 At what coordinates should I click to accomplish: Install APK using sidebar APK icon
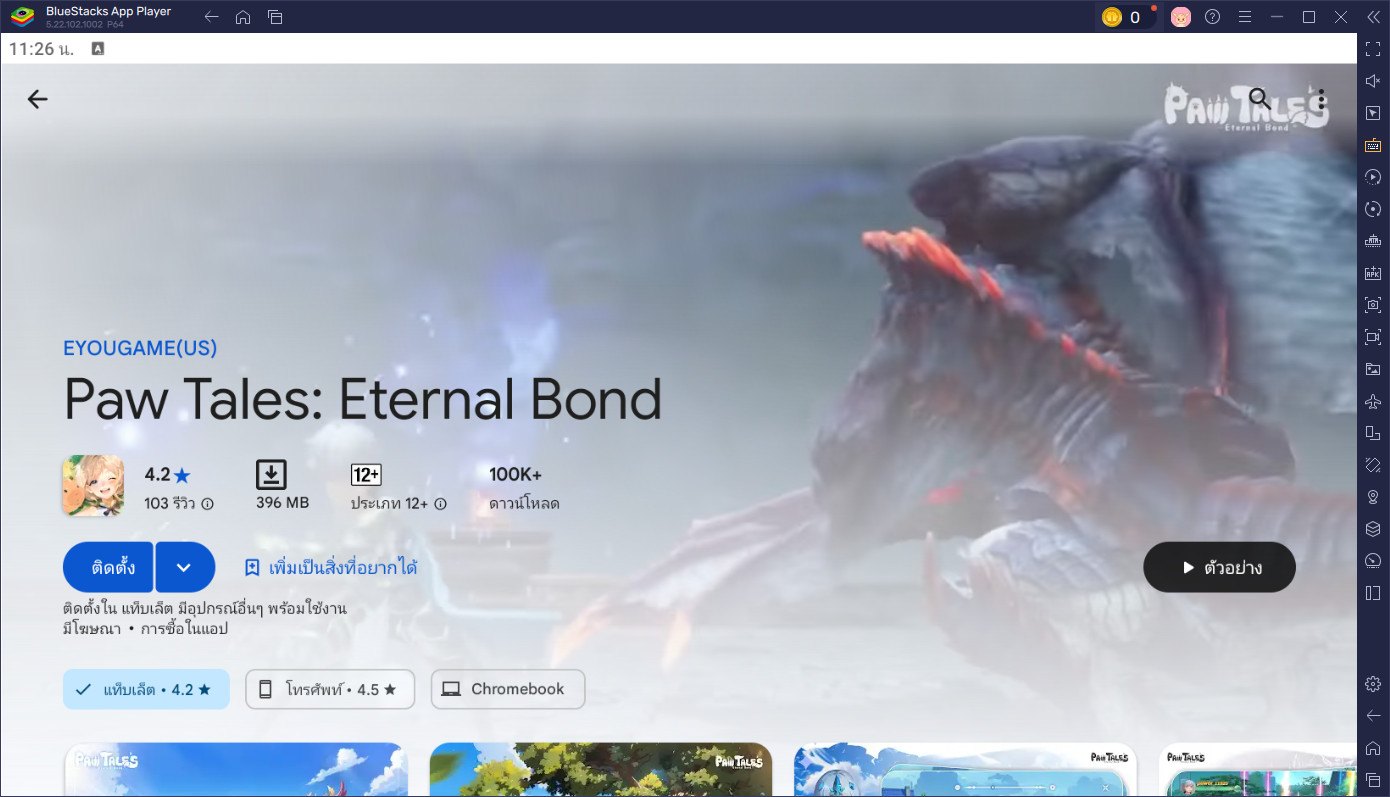[1373, 273]
